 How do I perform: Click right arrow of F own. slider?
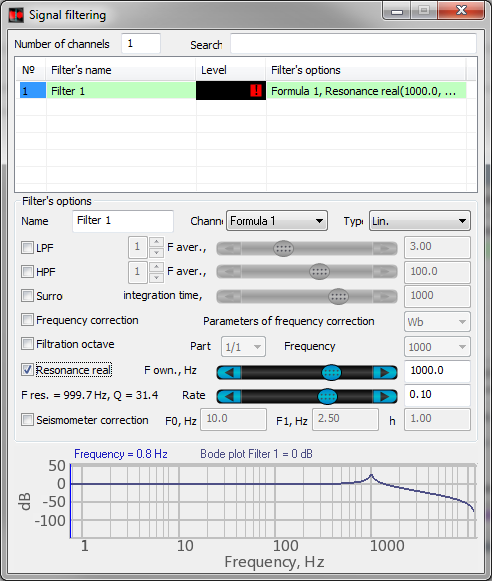coord(385,372)
